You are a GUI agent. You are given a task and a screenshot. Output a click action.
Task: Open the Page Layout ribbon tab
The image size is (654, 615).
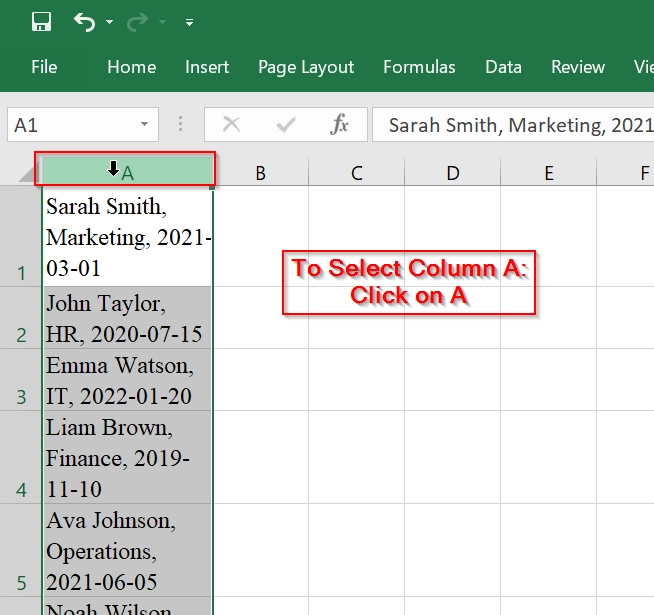[306, 67]
